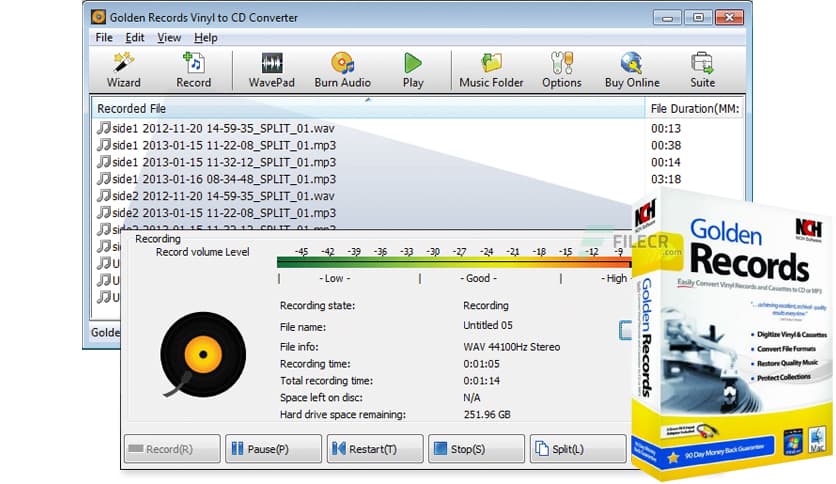836x484 pixels.
Task: Click the green Play toolbar icon
Action: point(413,70)
